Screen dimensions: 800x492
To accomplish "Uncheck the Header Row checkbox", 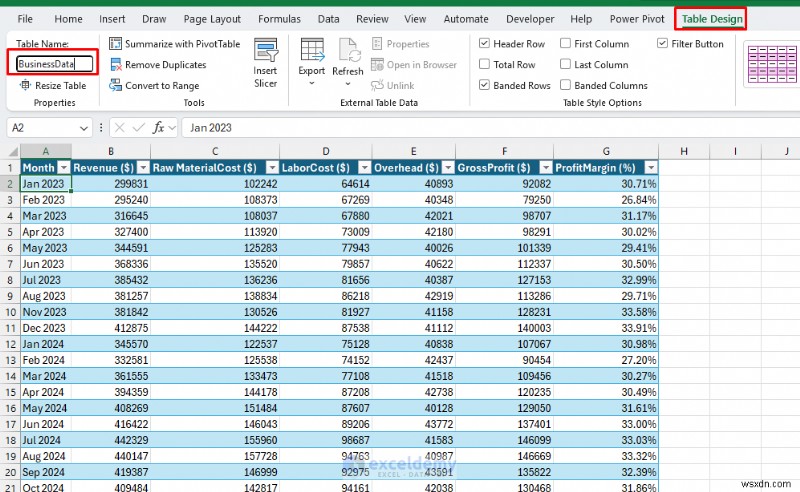I will (x=484, y=43).
